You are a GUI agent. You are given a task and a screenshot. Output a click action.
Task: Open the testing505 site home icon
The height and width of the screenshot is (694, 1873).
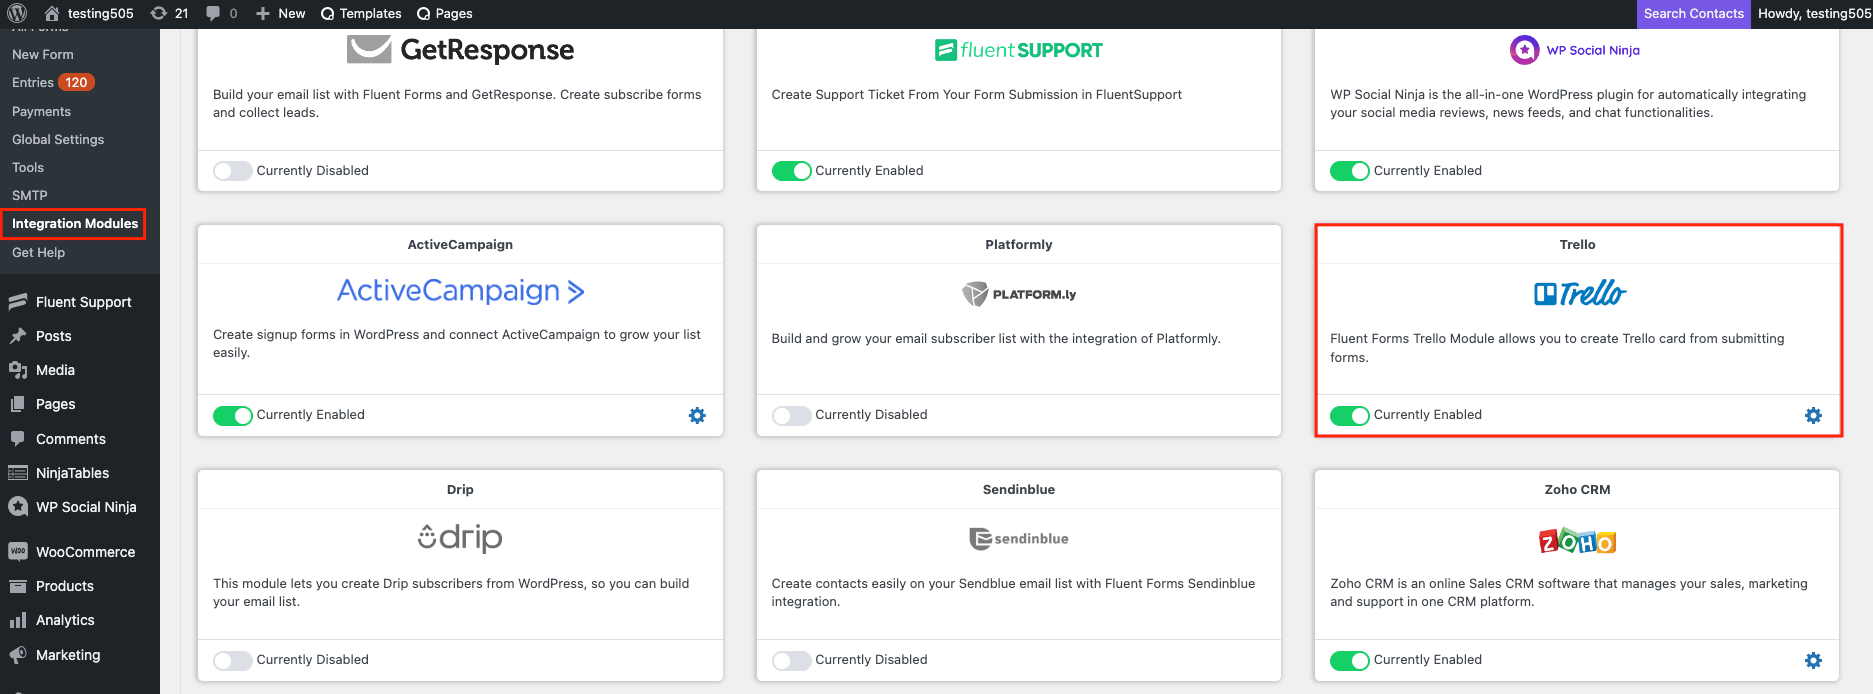pyautogui.click(x=52, y=13)
